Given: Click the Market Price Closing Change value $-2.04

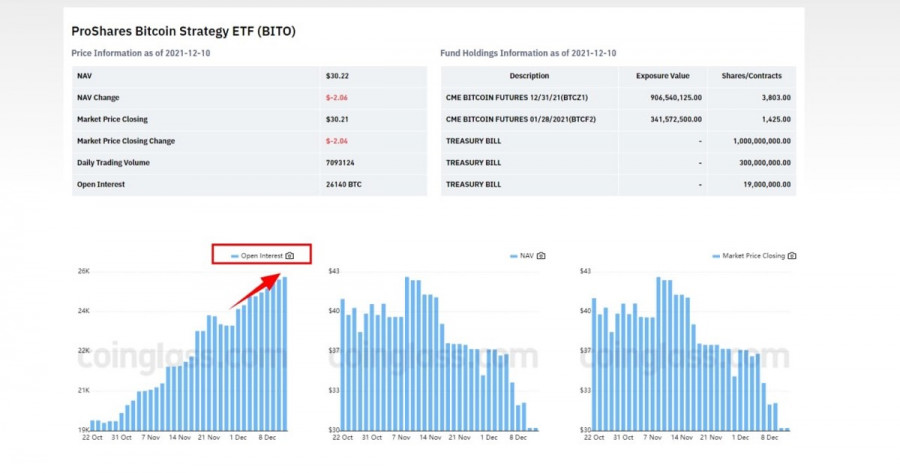Looking at the screenshot, I should 337,141.
